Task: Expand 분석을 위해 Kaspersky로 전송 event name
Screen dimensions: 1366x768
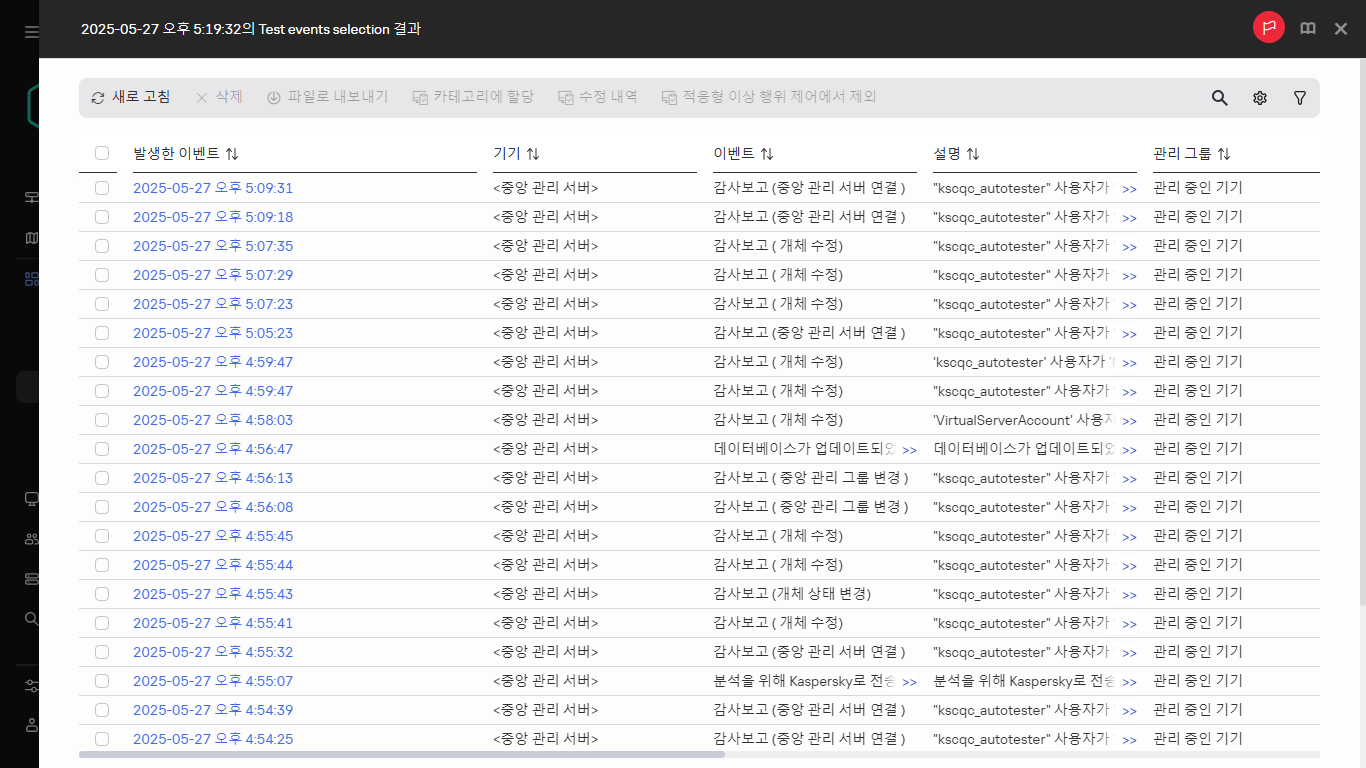Action: (x=909, y=682)
